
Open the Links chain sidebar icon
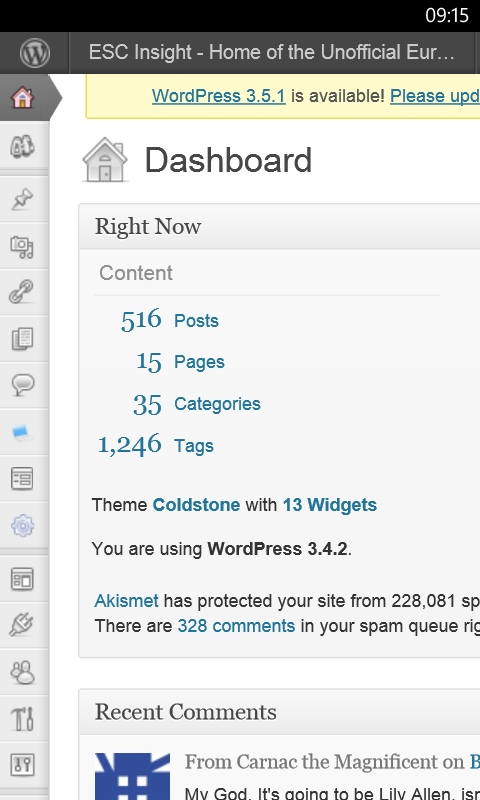(x=22, y=292)
